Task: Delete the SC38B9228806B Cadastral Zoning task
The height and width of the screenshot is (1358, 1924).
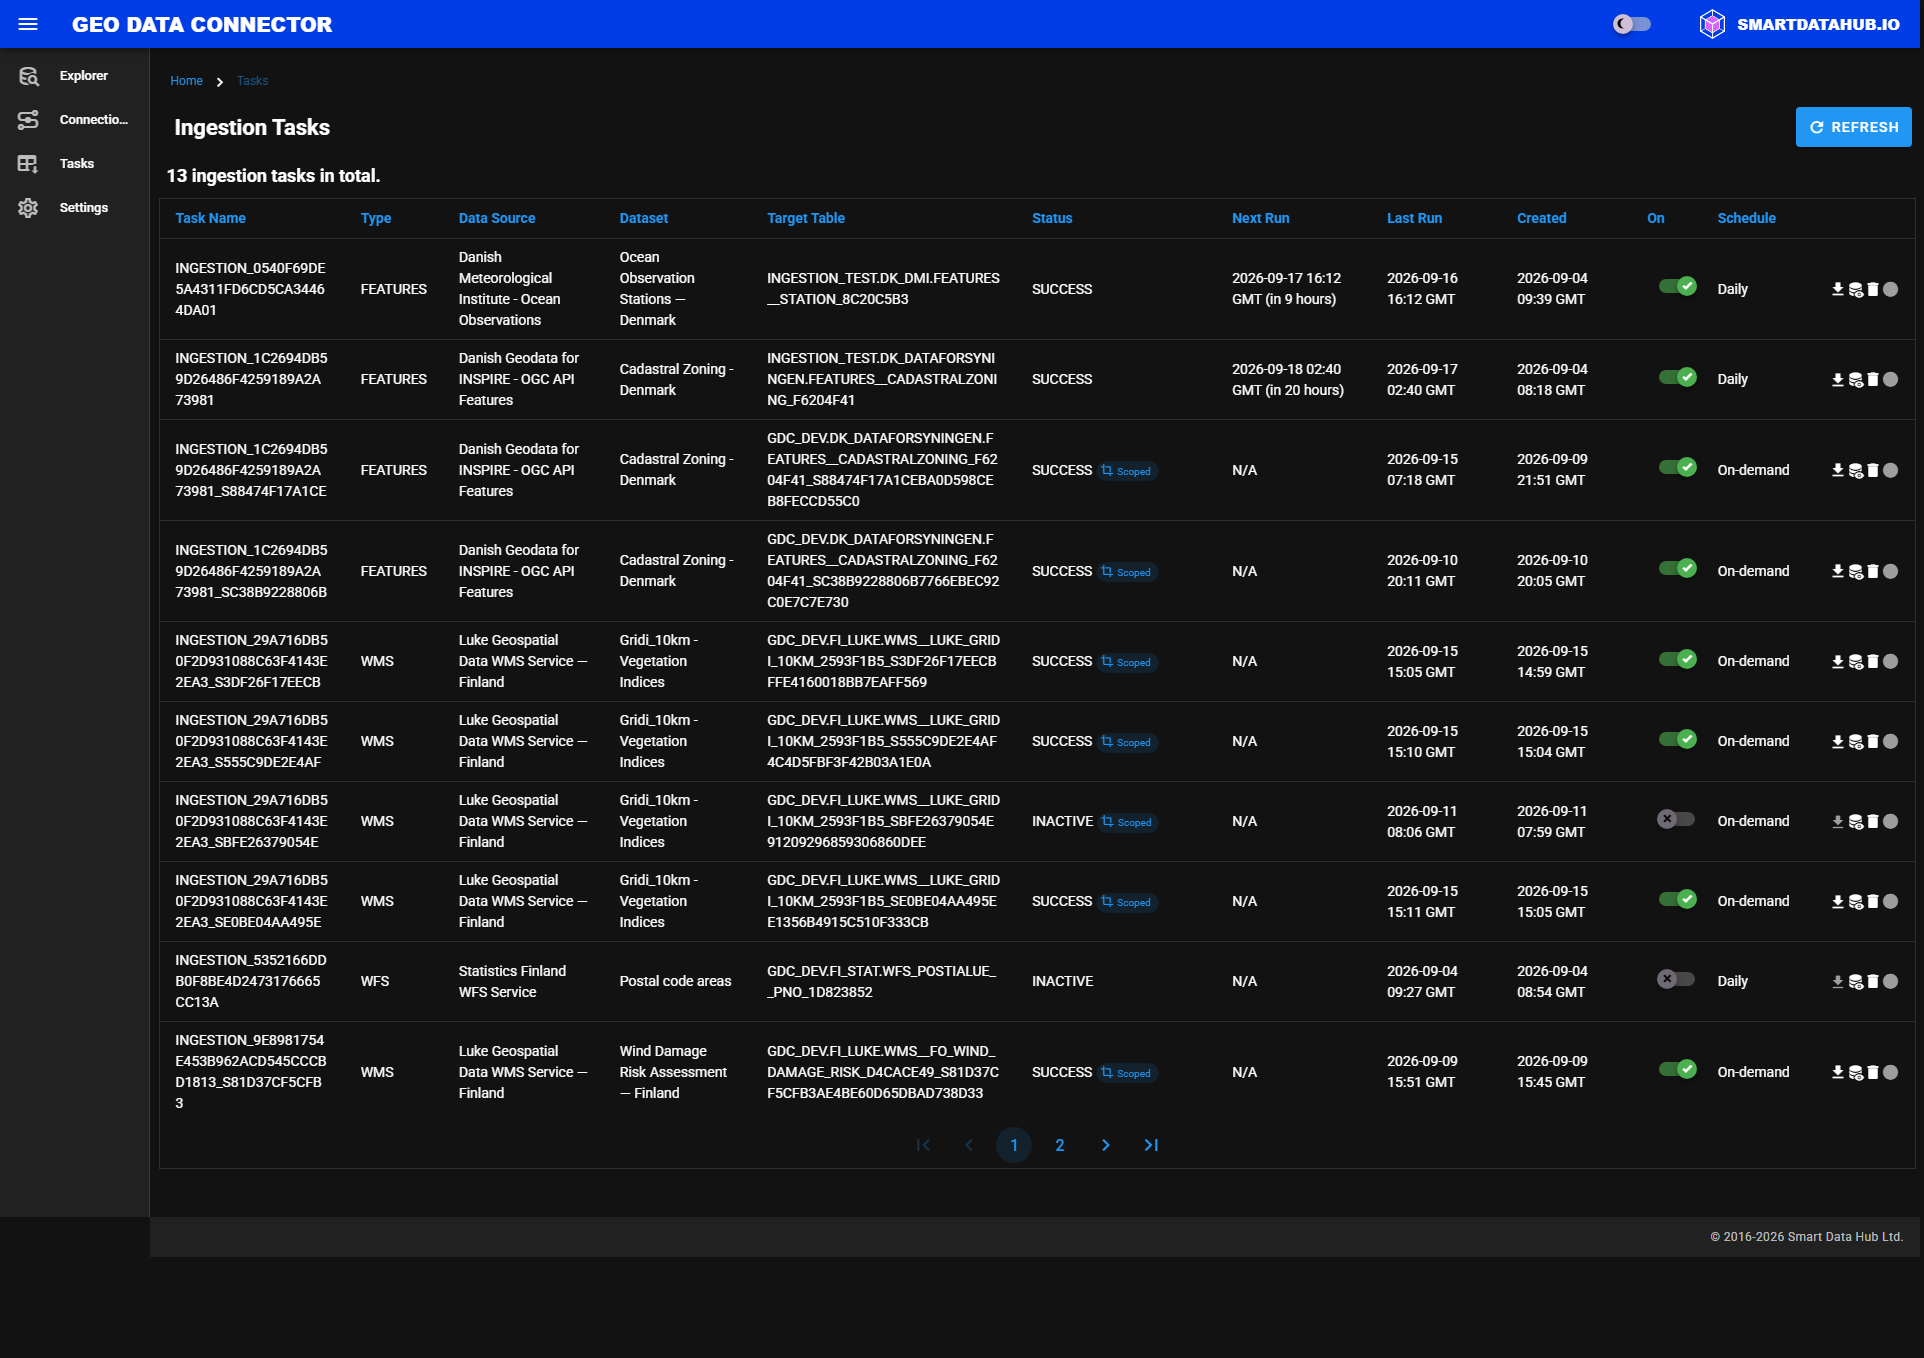Action: [1873, 571]
